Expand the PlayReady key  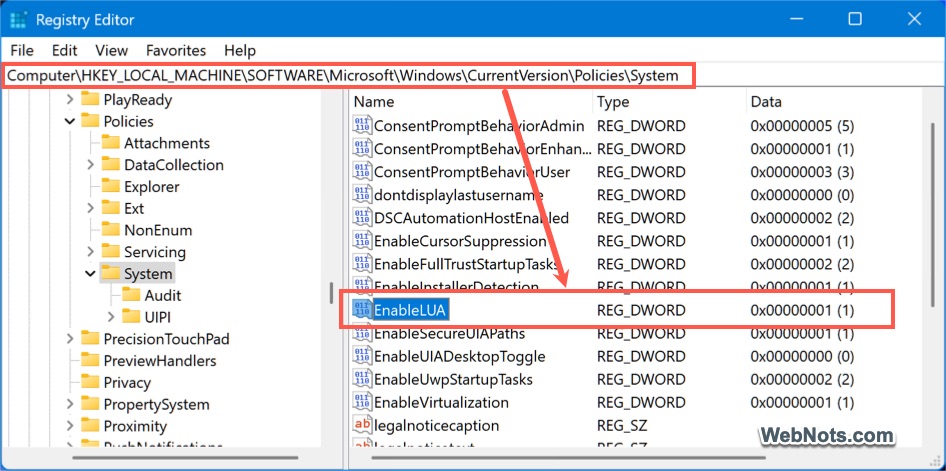coord(70,100)
